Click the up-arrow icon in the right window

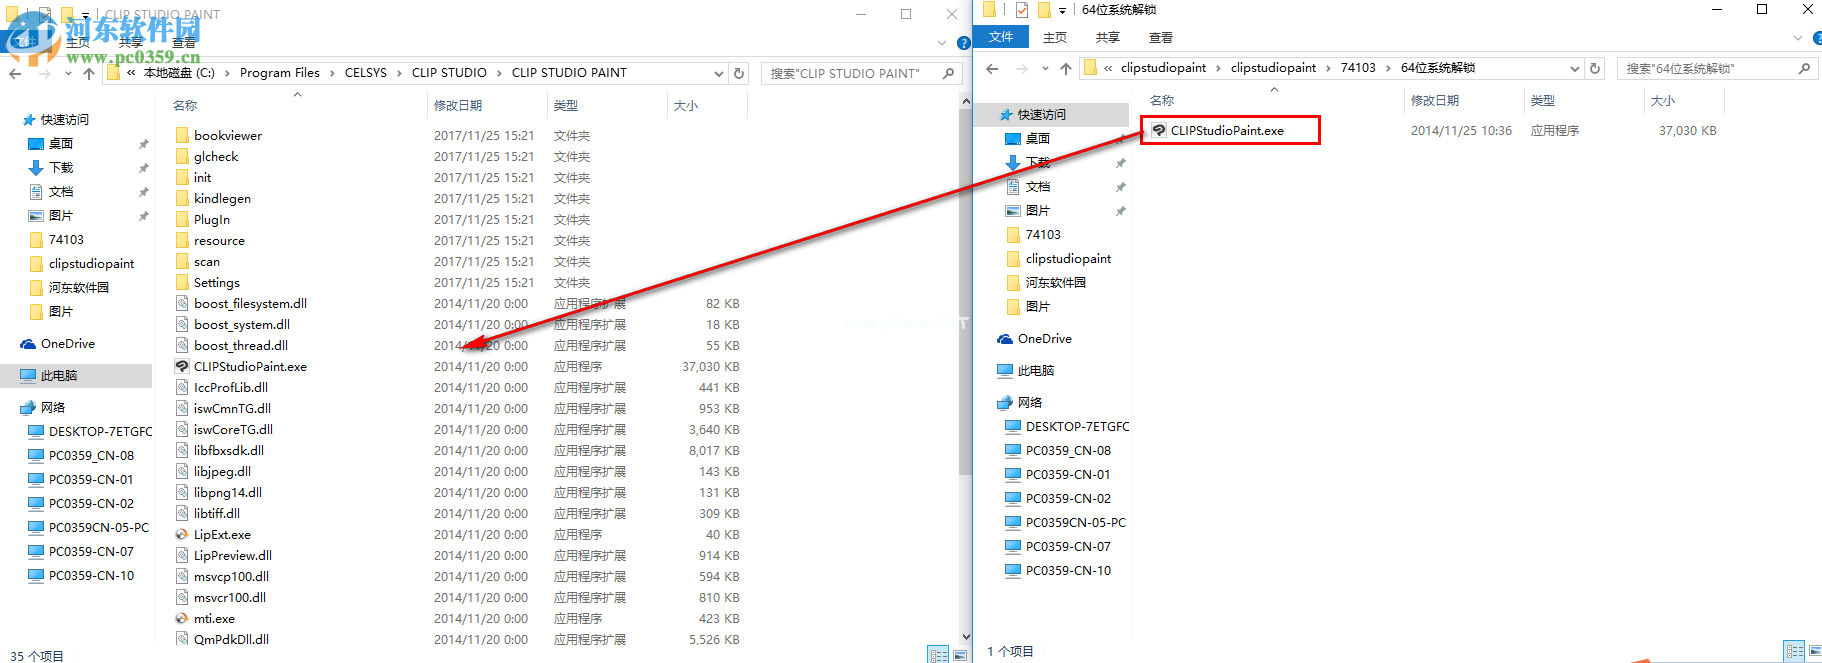1066,68
